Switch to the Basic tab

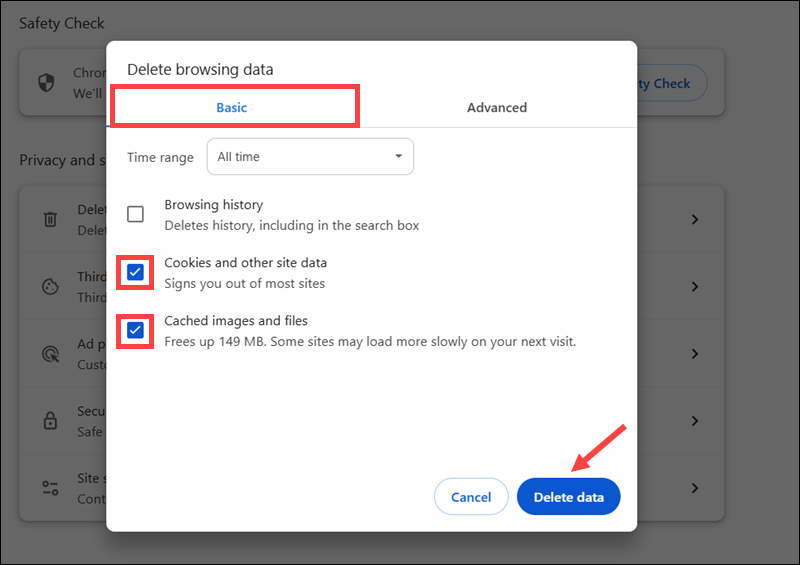(232, 107)
